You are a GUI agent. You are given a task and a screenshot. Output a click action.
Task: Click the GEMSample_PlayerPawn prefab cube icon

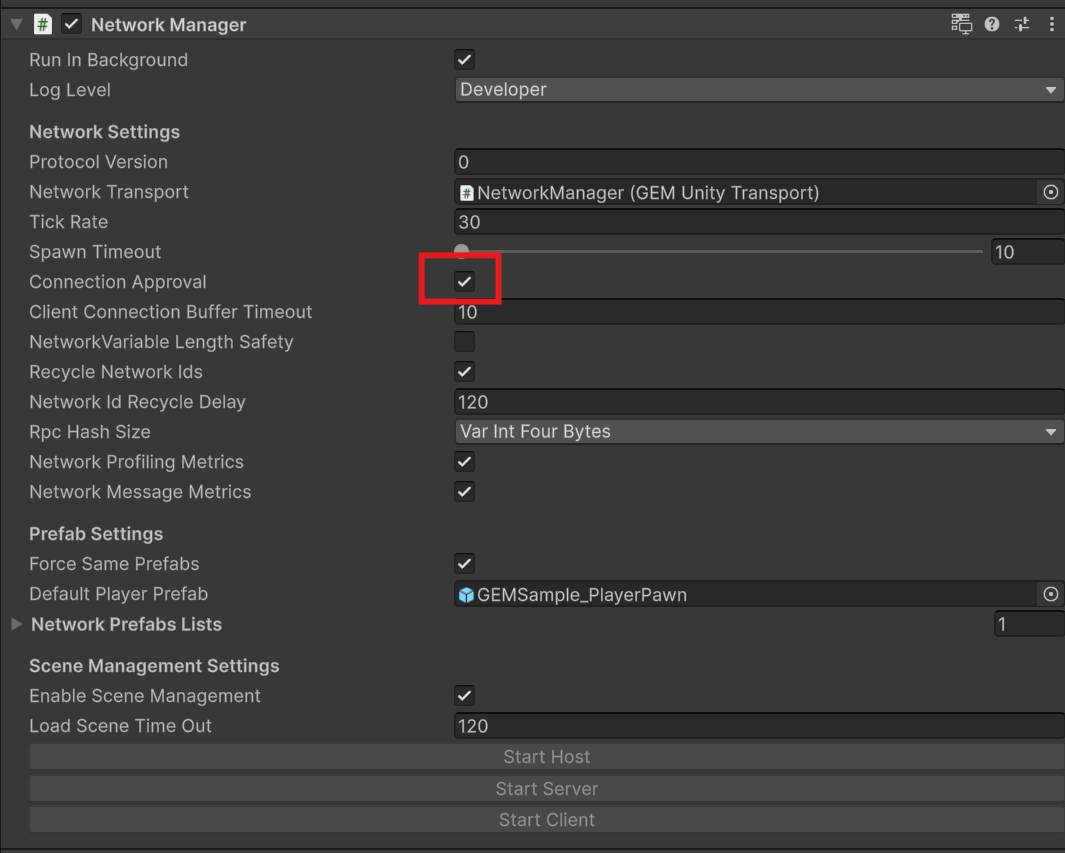click(x=466, y=595)
